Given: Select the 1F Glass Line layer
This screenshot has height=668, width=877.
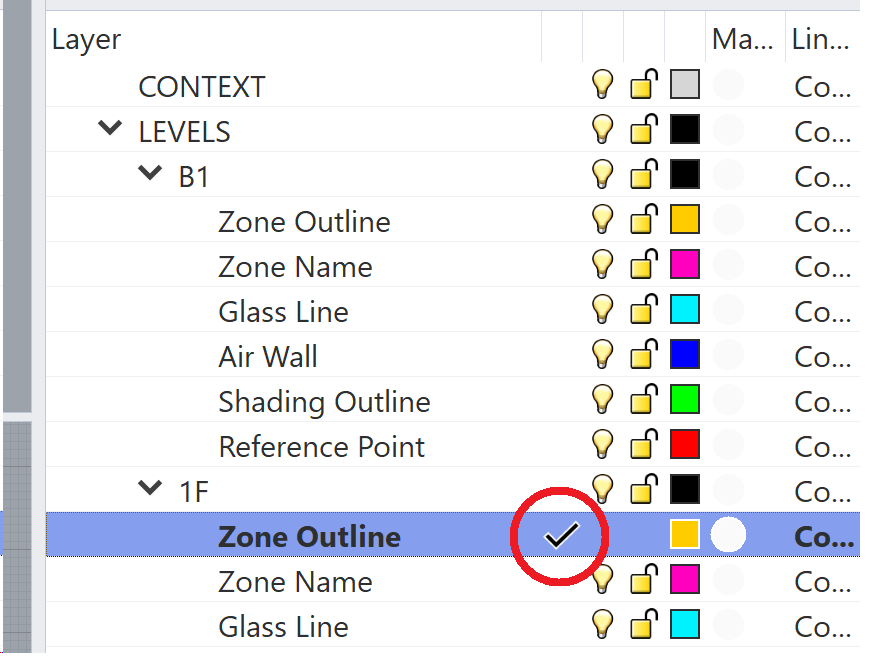Looking at the screenshot, I should [x=283, y=627].
